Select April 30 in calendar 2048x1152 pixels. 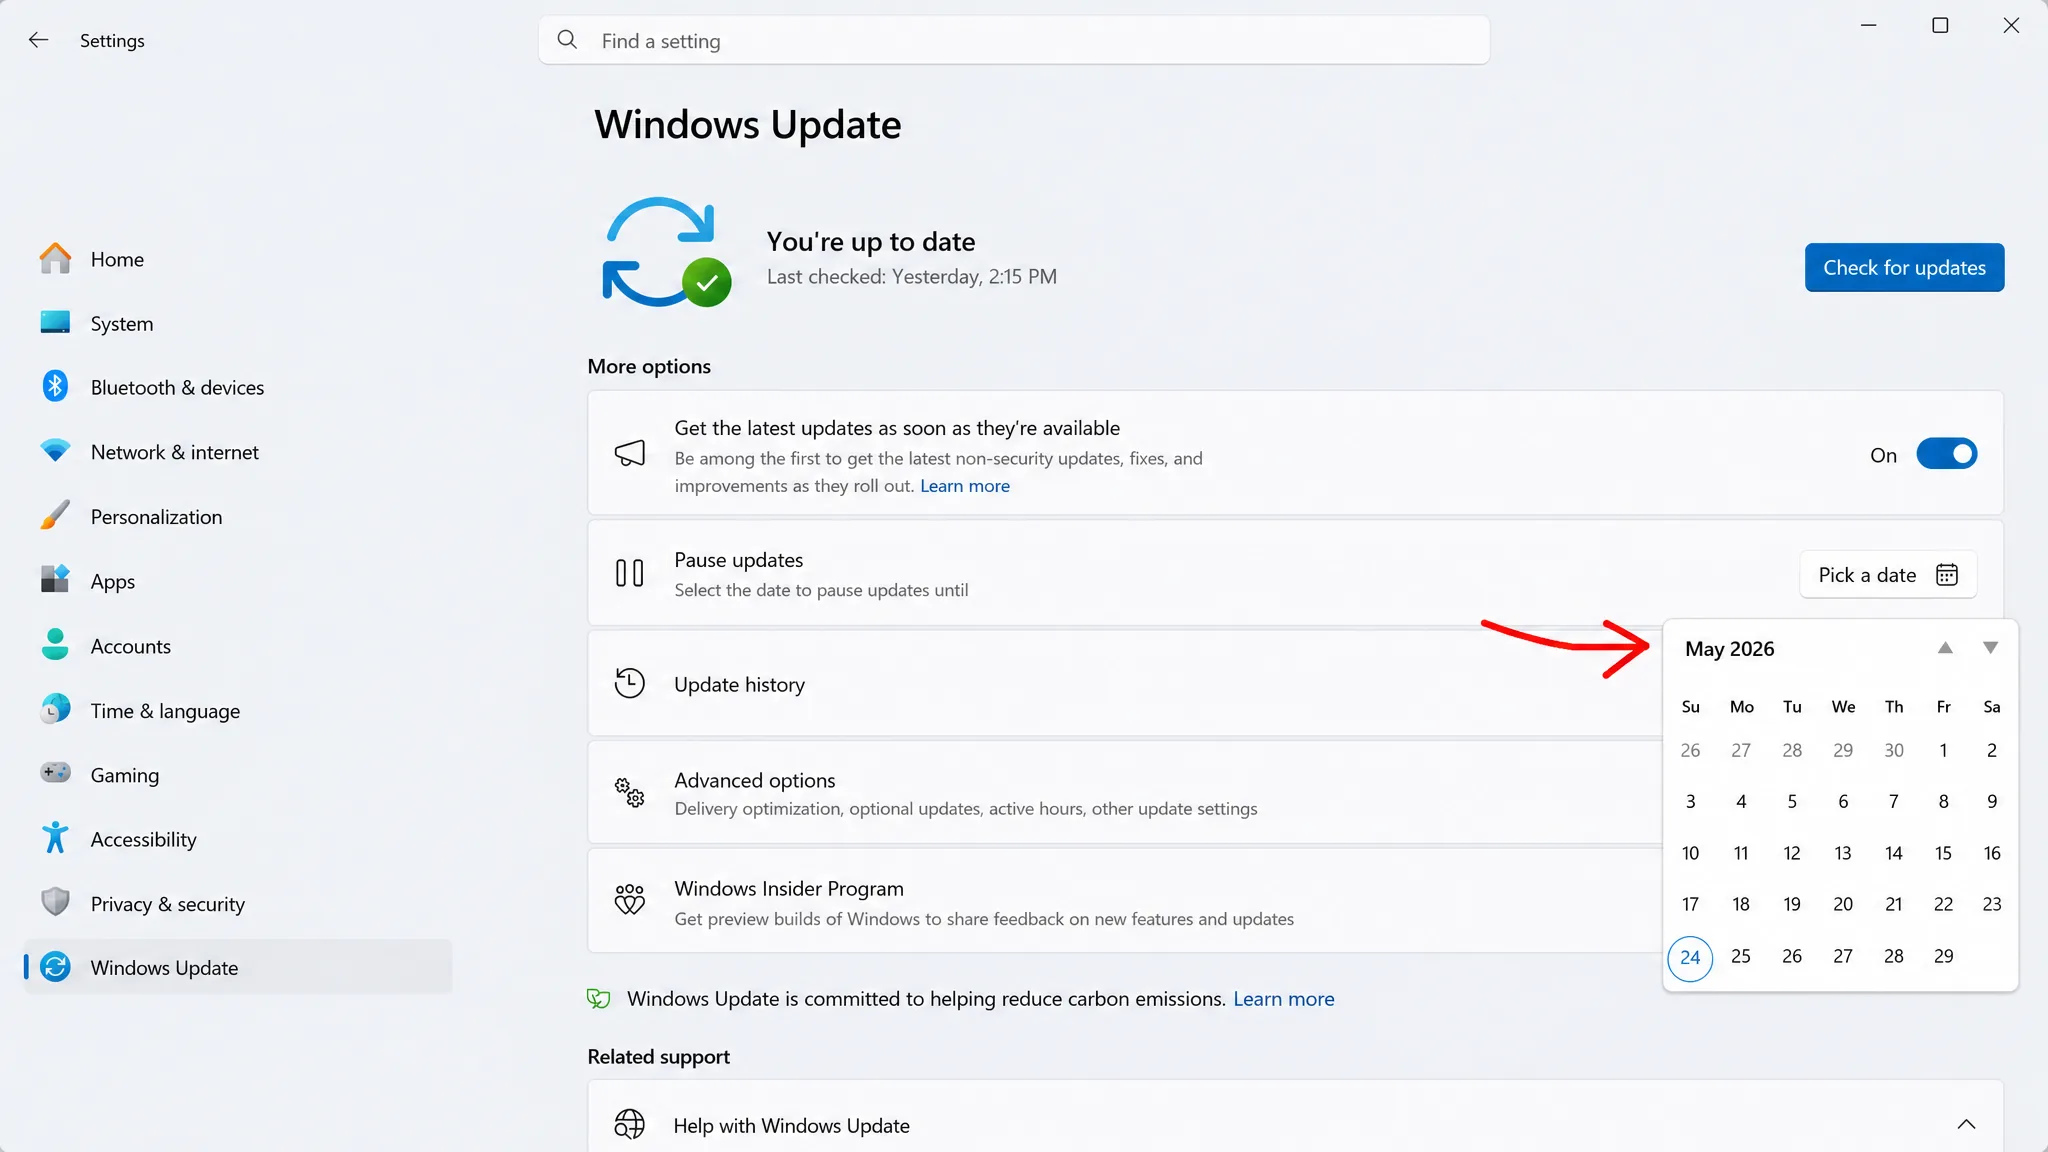(x=1894, y=750)
